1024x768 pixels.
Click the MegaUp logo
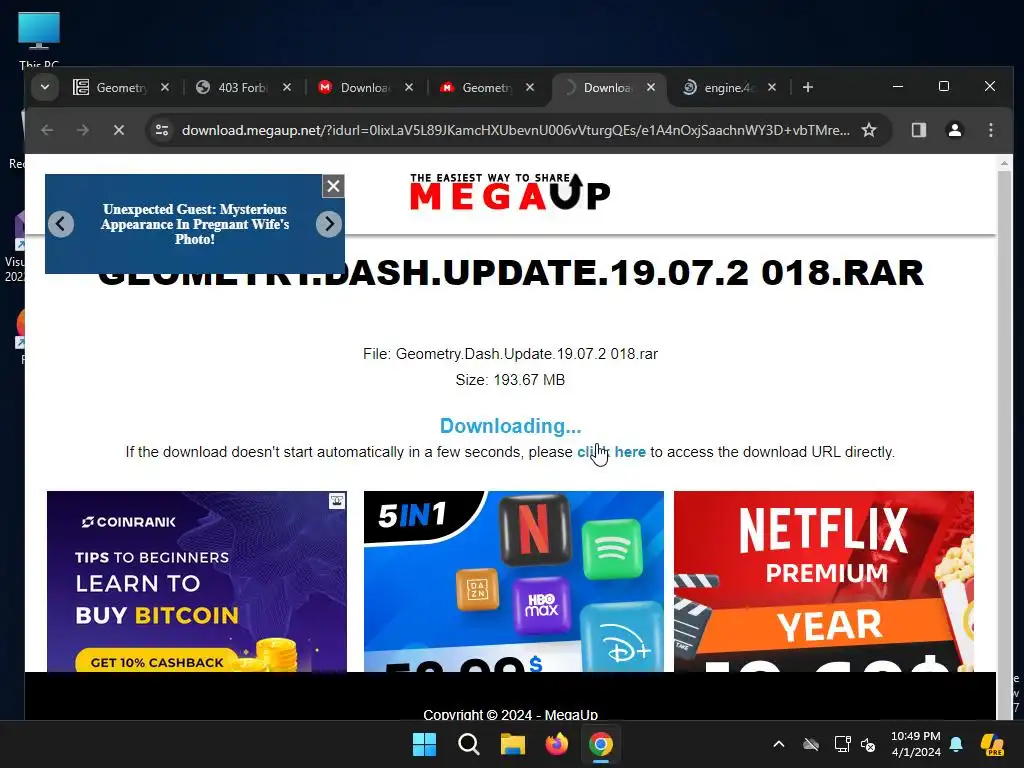pyautogui.click(x=510, y=192)
